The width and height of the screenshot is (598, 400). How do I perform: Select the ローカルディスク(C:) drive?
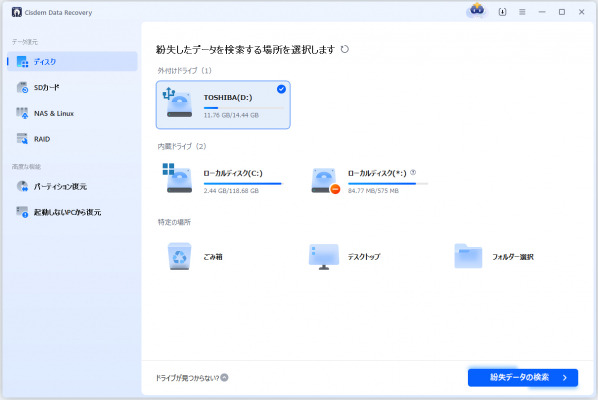pyautogui.click(x=223, y=180)
